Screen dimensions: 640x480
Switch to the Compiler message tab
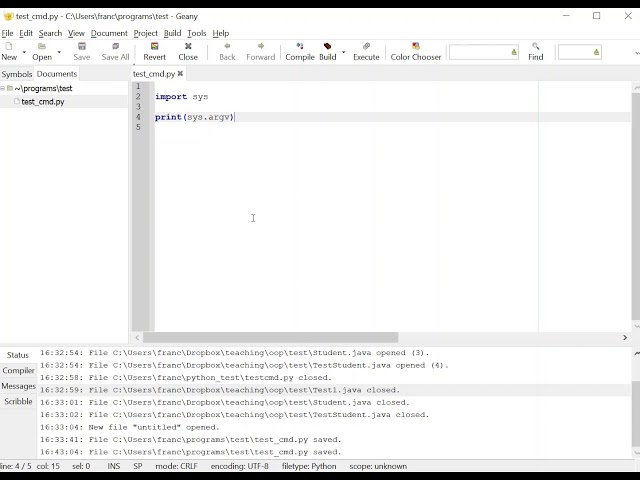(x=18, y=371)
